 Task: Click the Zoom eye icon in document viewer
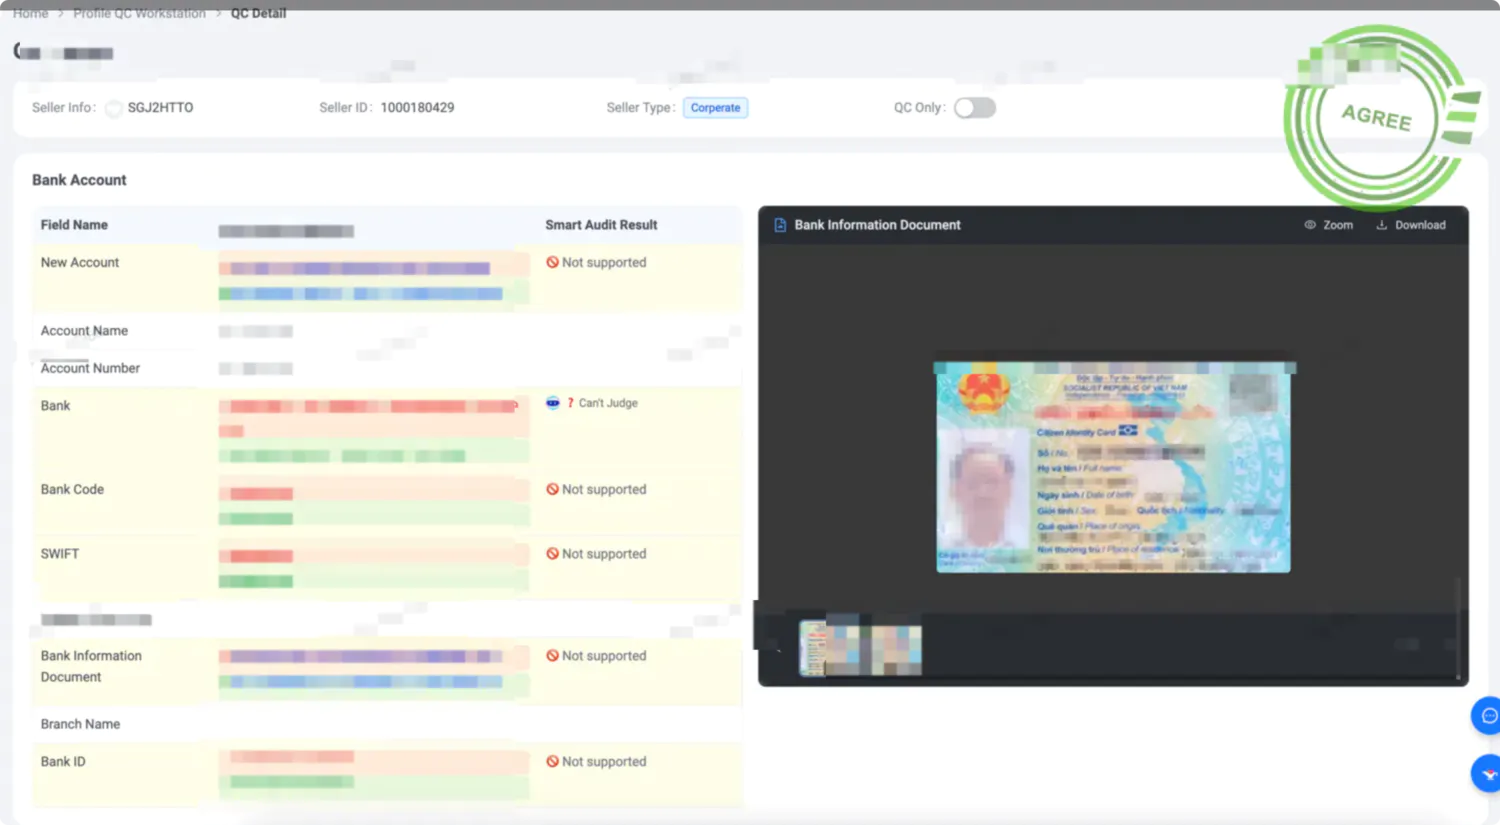click(1310, 225)
